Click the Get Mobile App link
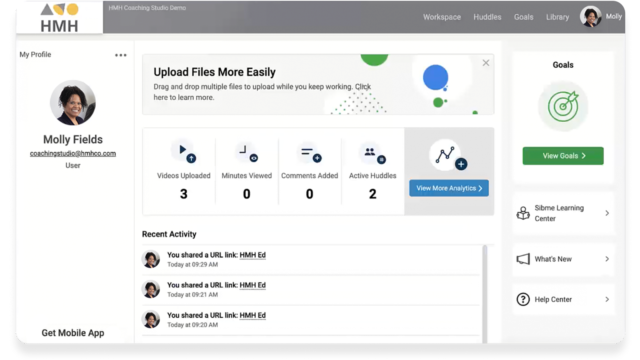Image resolution: width=640 pixels, height=360 pixels. [73, 333]
